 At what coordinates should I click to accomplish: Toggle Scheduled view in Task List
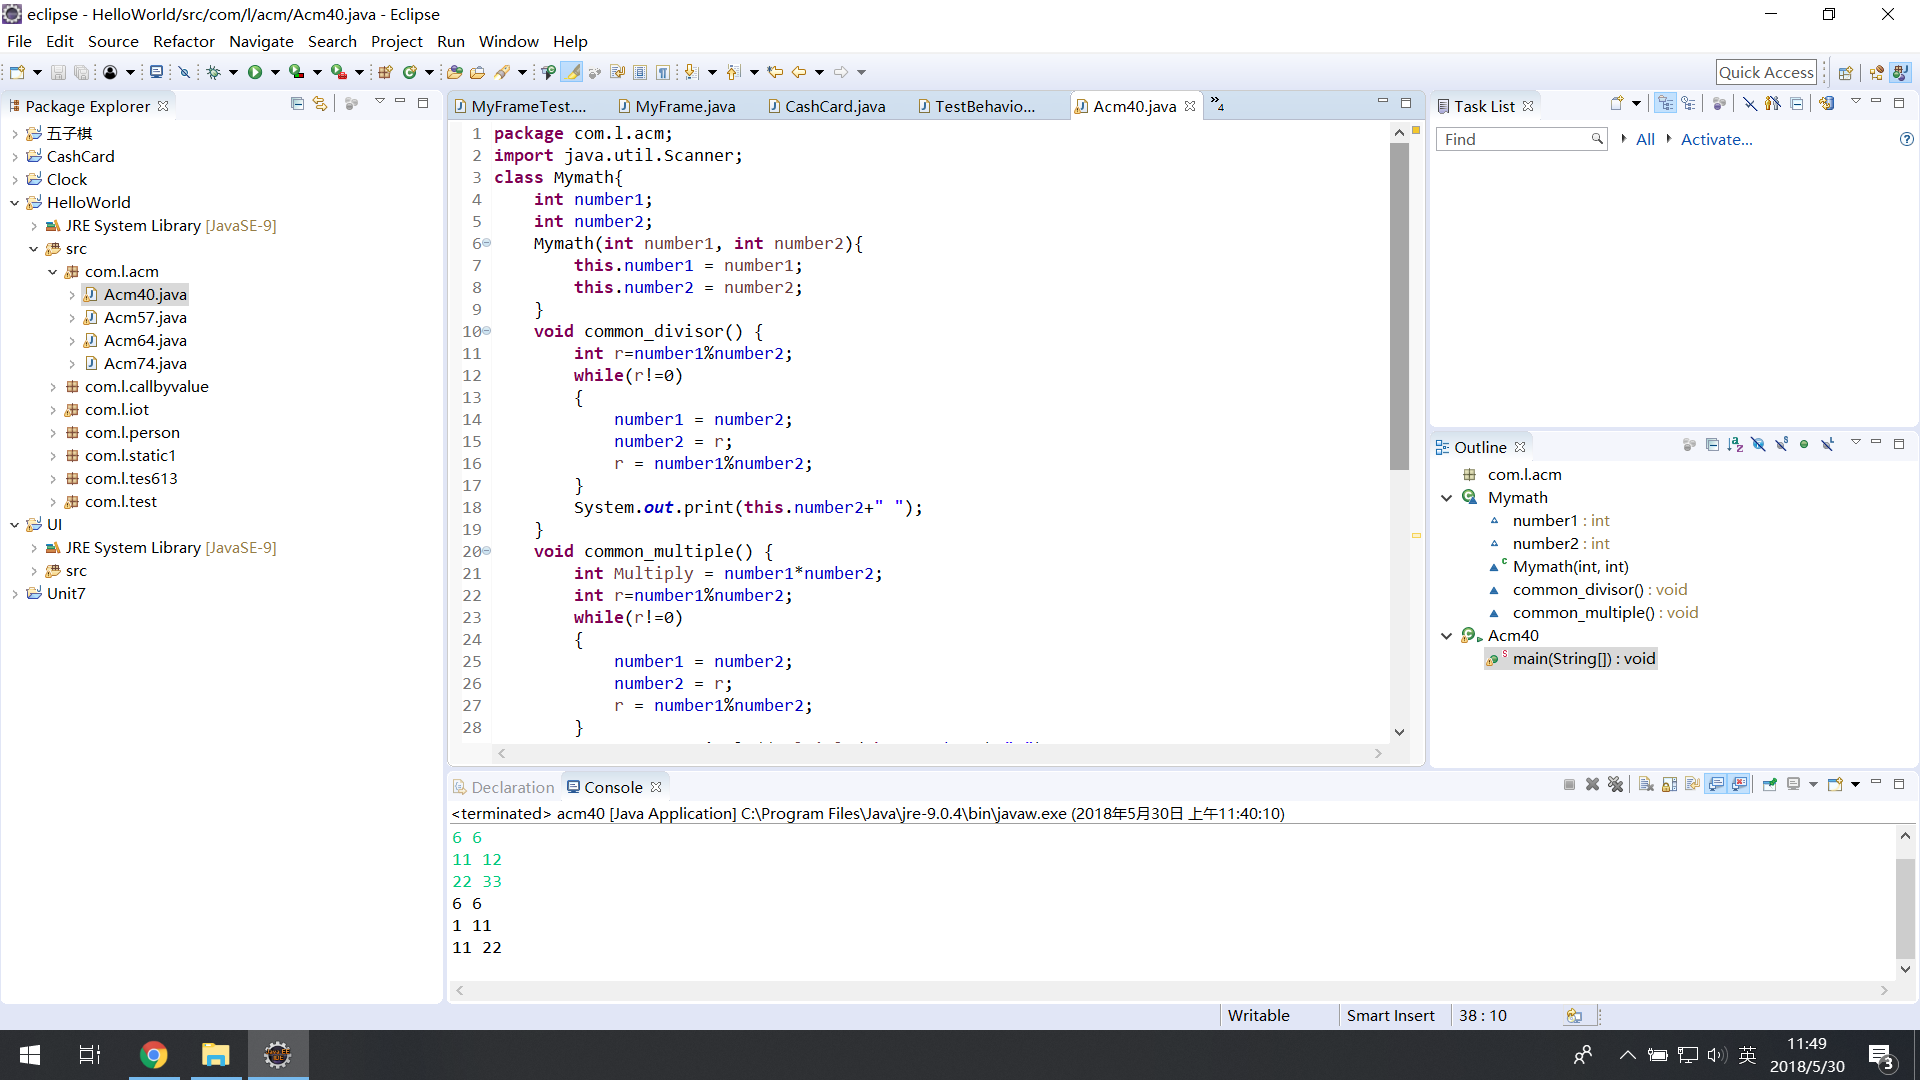pos(1689,103)
